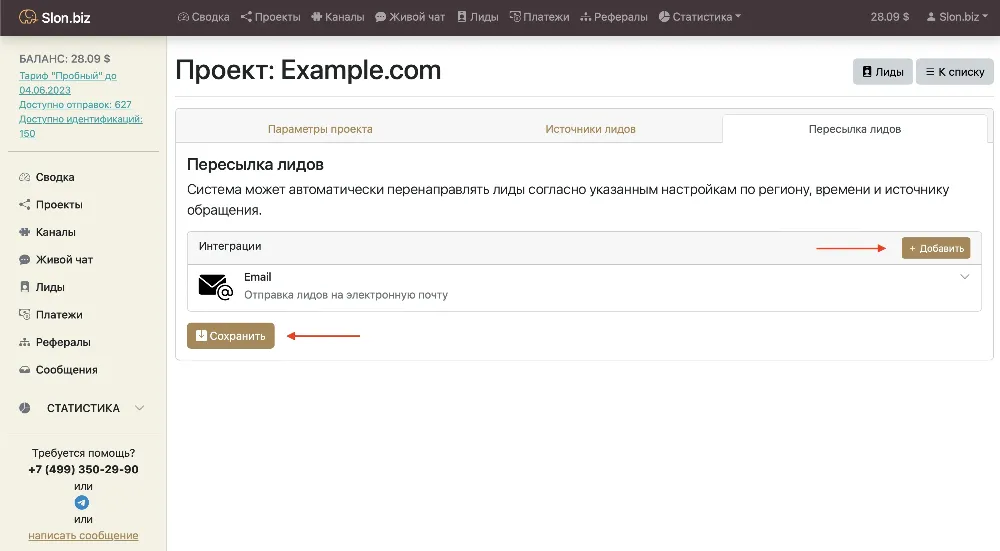Click the Доступно отправок: 627 link
Image resolution: width=1000 pixels, height=551 pixels.
point(75,105)
